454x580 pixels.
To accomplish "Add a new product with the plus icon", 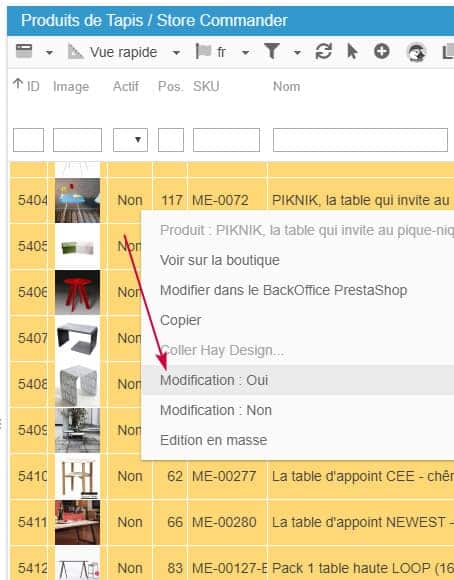I will [x=381, y=51].
